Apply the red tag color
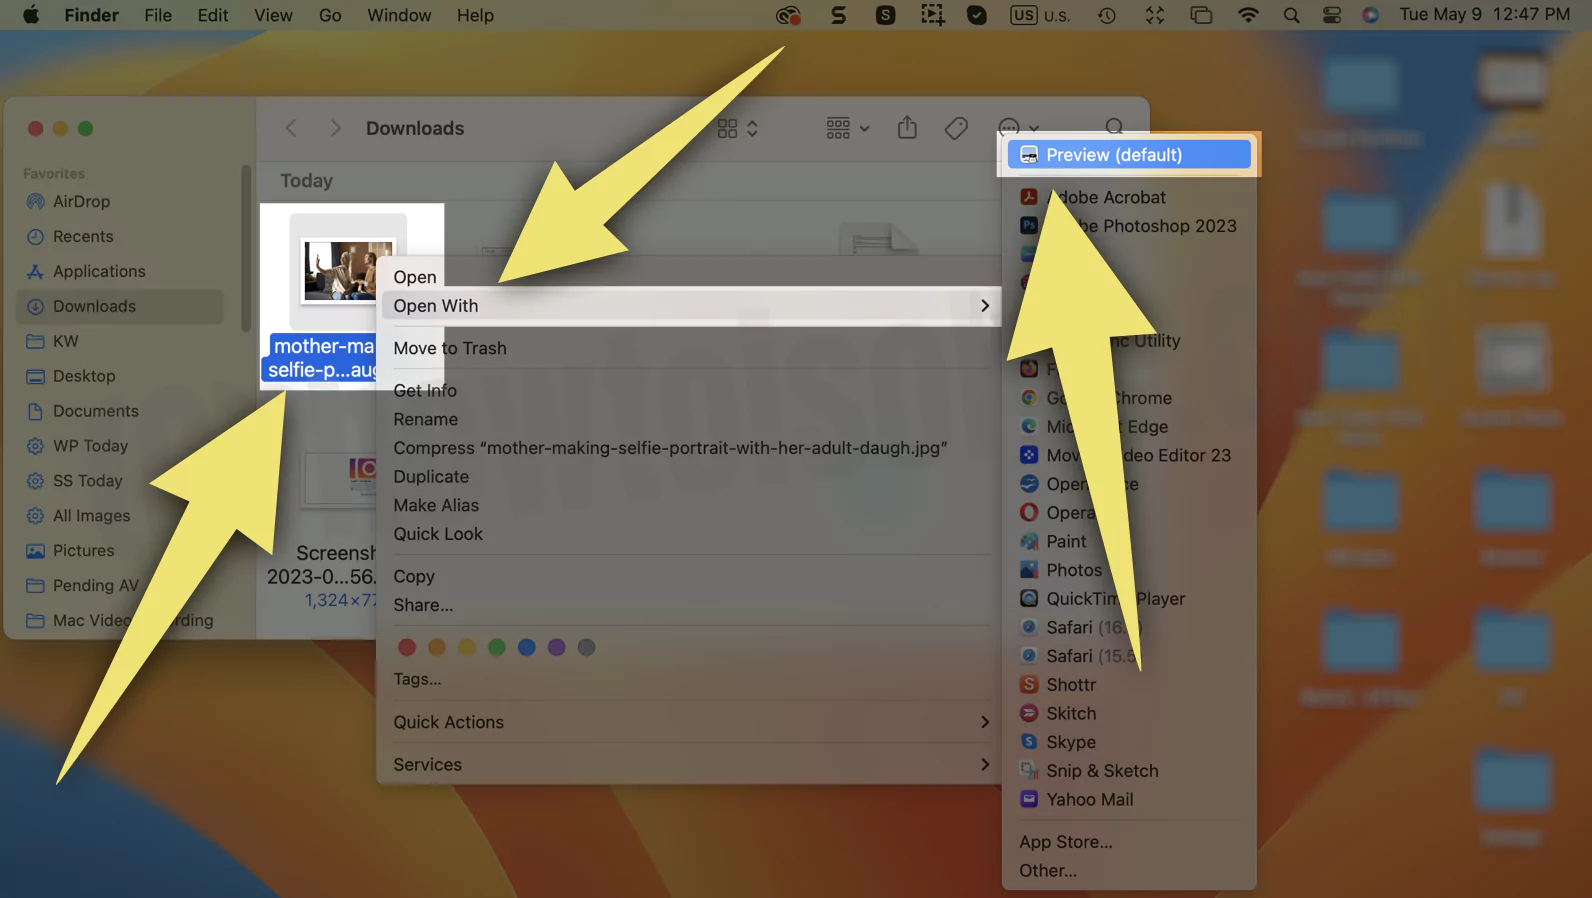 (x=407, y=647)
